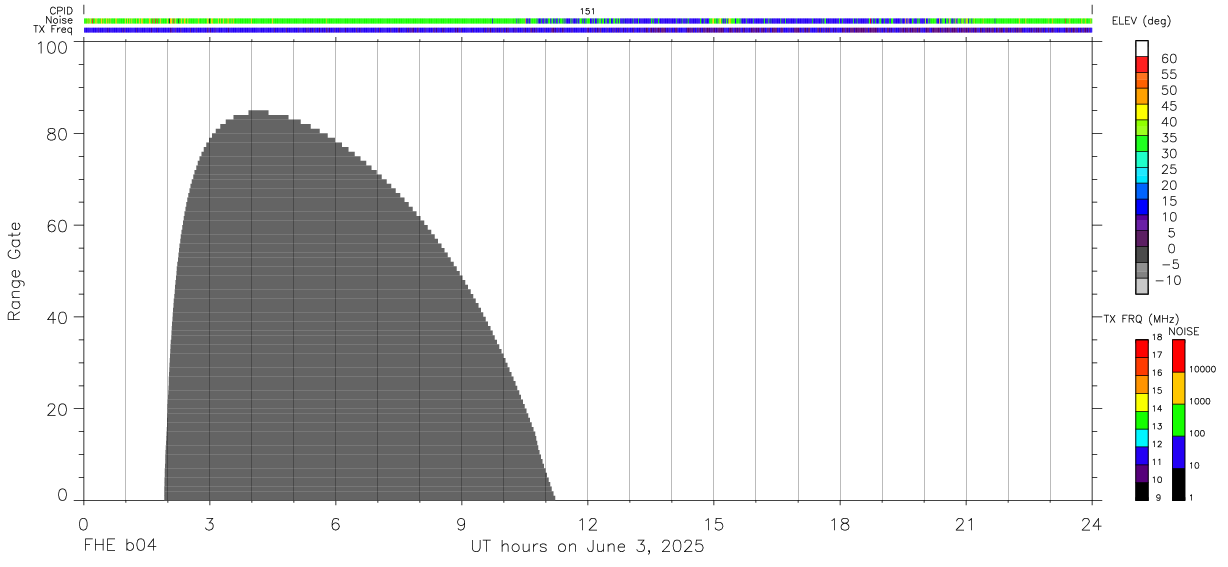
Task: Click the 12 MHz frequency label
Action: pos(1157,444)
